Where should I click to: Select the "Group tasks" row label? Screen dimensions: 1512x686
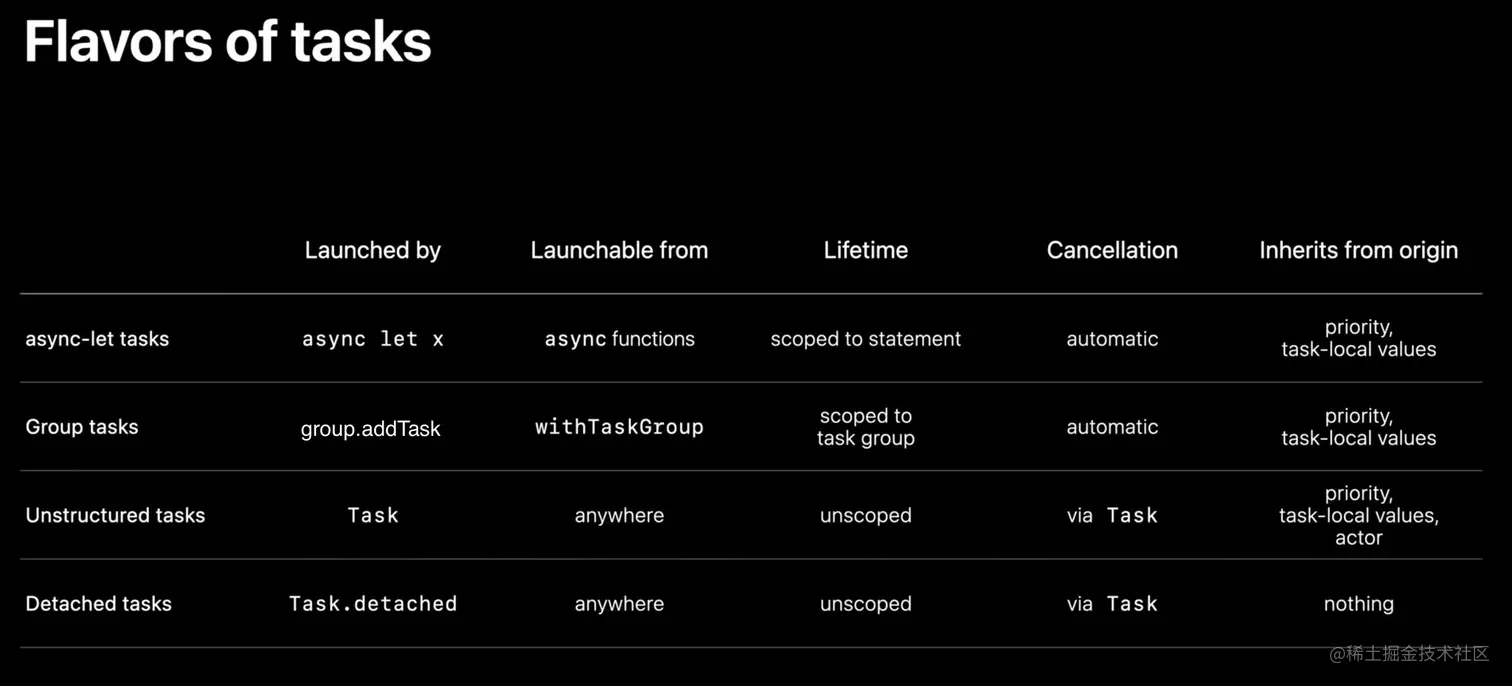pyautogui.click(x=82, y=427)
